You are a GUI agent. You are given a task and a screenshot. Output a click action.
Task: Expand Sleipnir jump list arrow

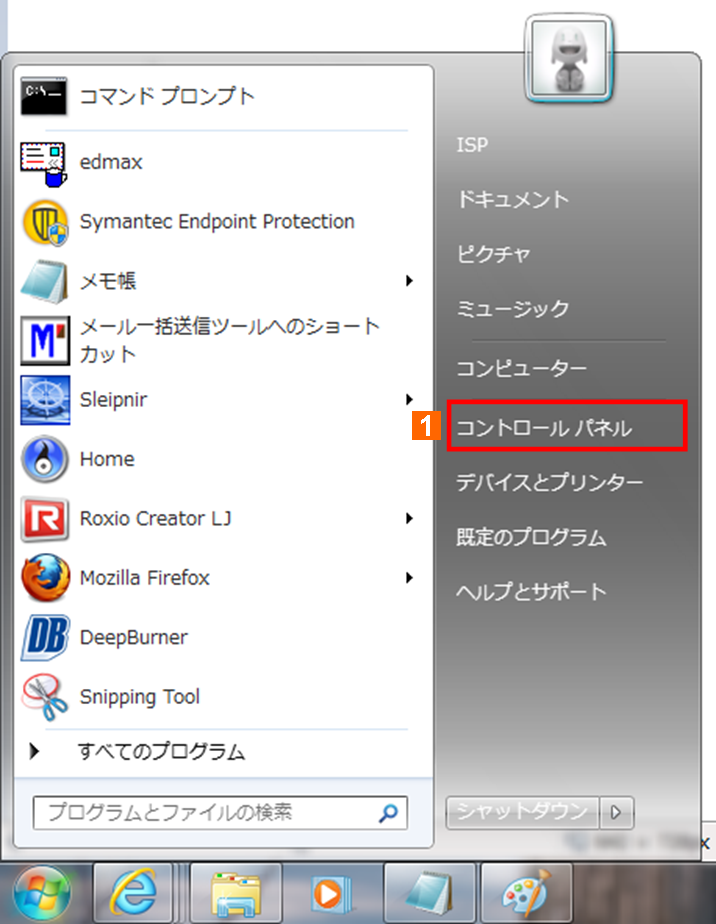tap(409, 400)
